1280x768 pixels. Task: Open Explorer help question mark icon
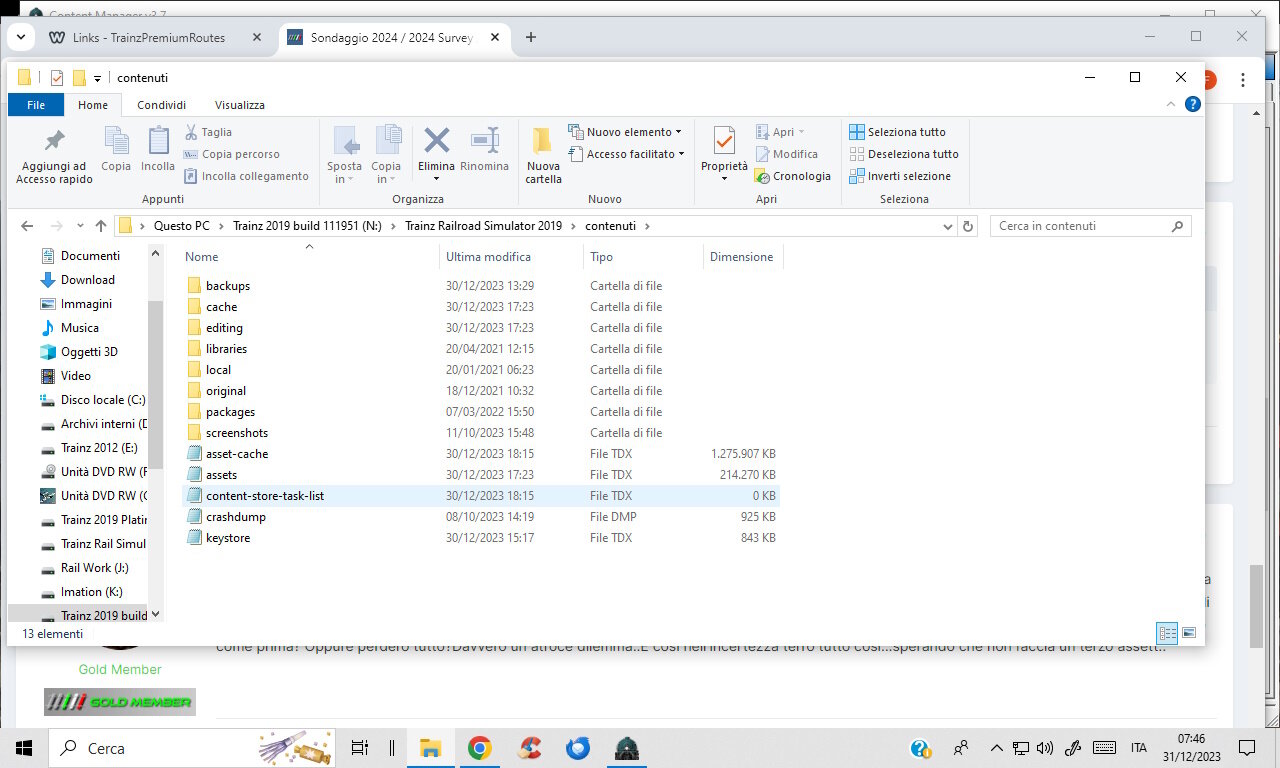(1192, 104)
